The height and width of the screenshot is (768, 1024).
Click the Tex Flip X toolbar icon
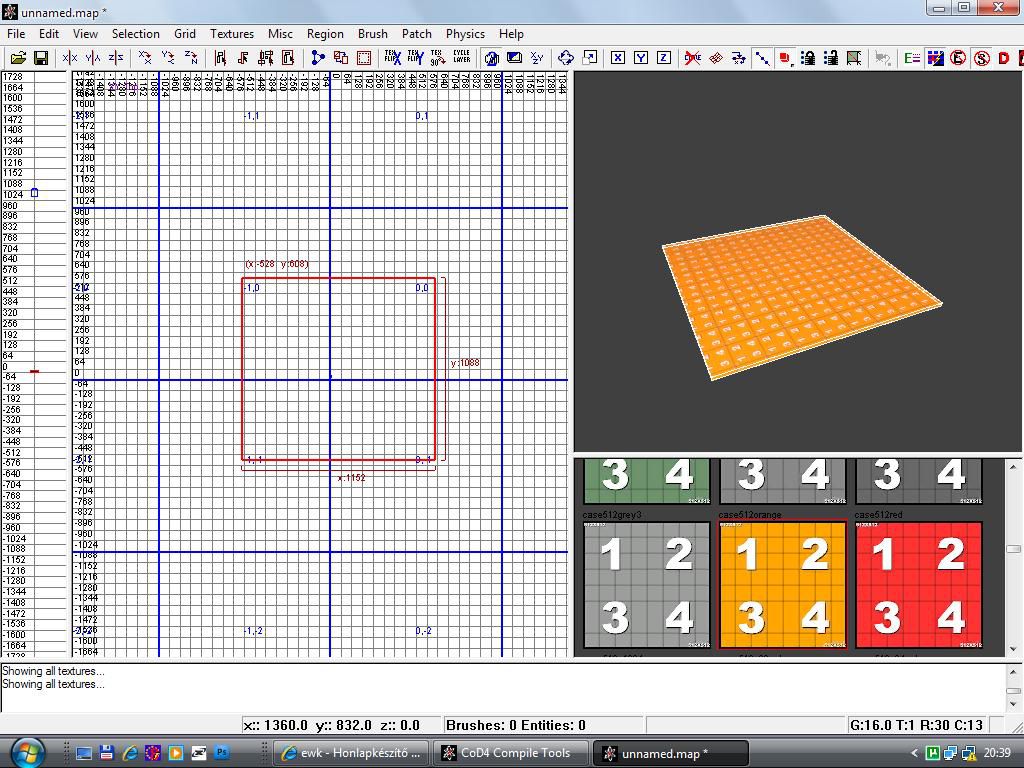[x=393, y=58]
